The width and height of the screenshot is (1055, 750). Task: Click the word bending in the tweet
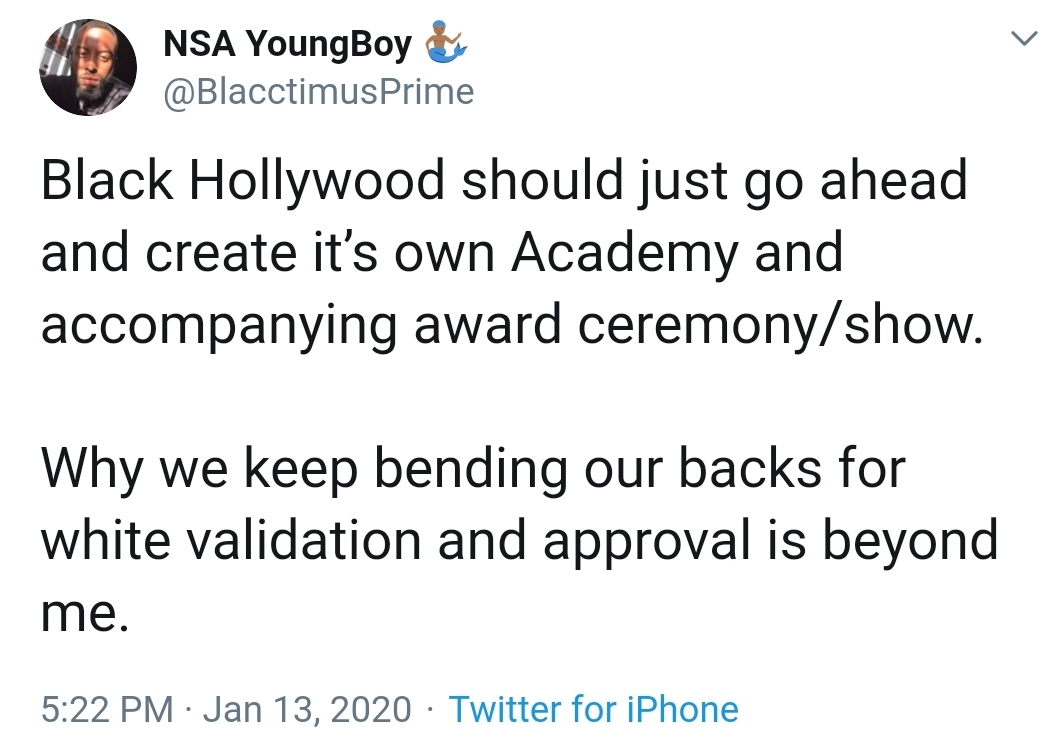click(470, 469)
